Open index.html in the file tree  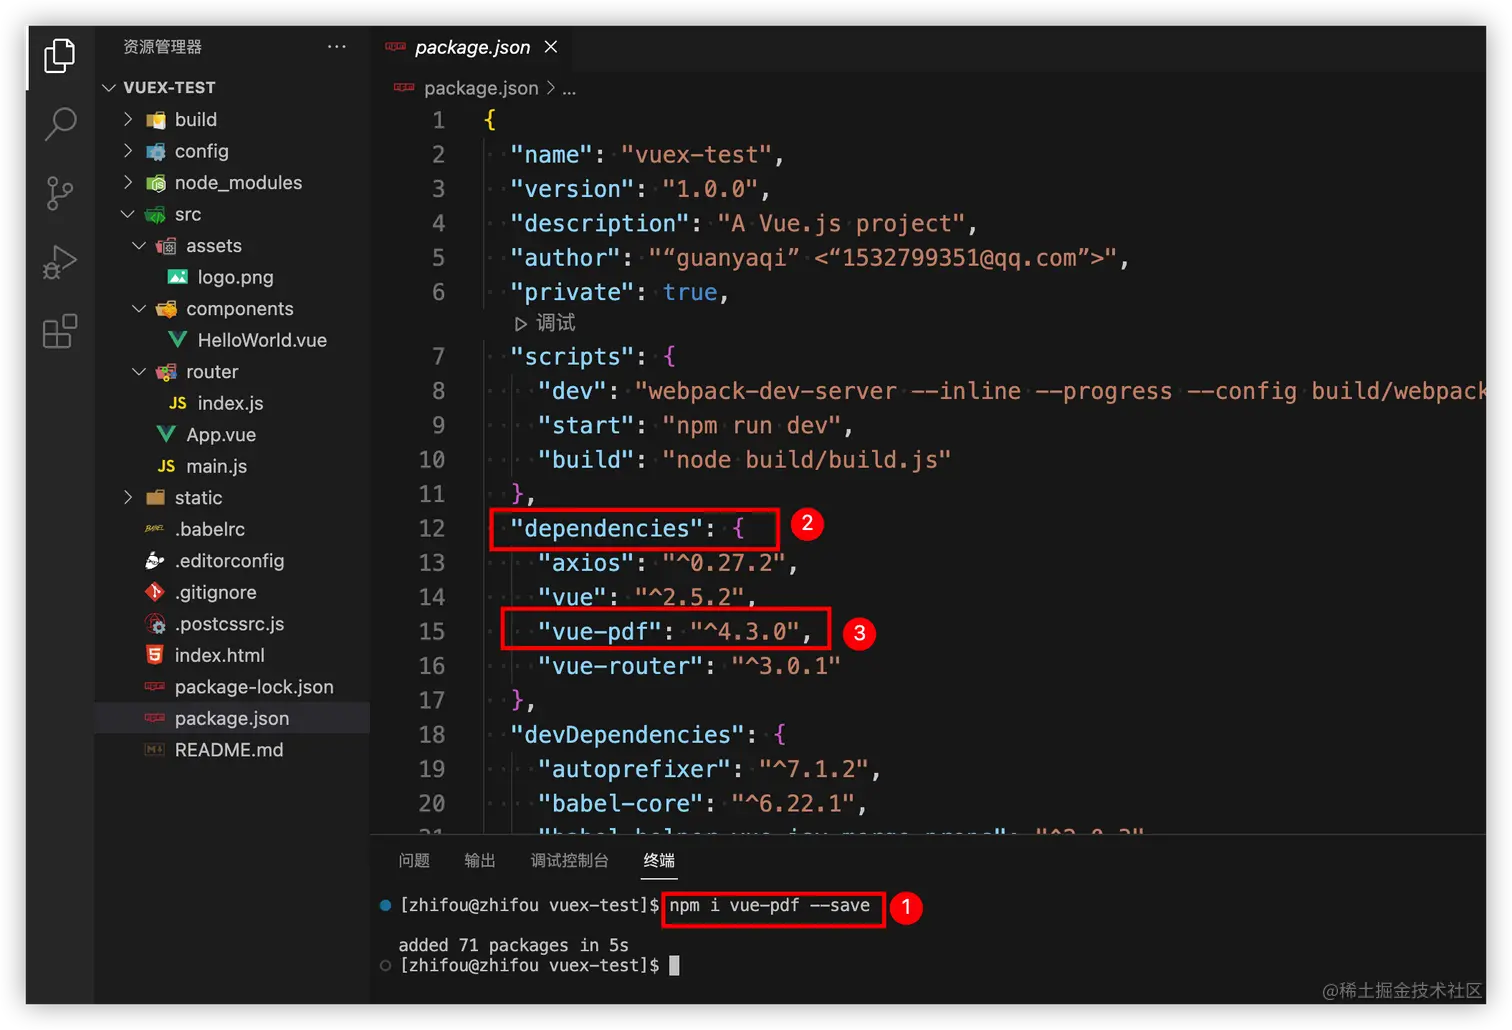coord(220,655)
